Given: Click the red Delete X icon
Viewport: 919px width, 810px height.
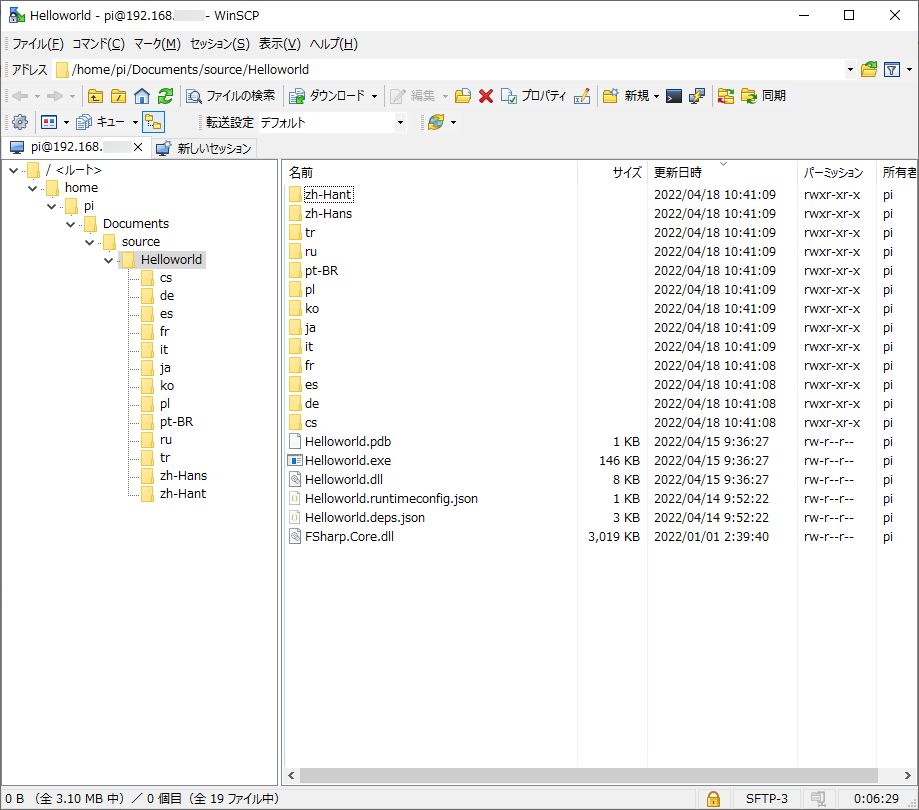Looking at the screenshot, I should (x=486, y=96).
